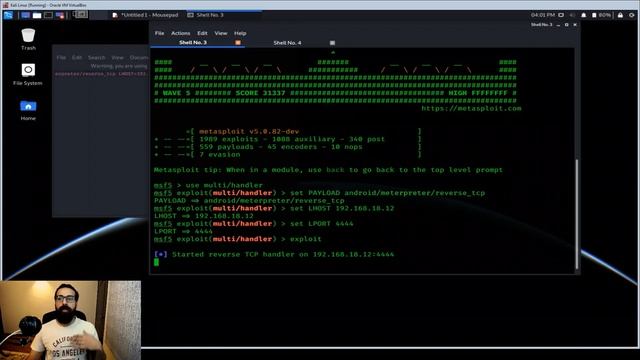Click the 'set LHOST 192.168.18.12' command line
The width and height of the screenshot is (640, 360).
[274, 209]
